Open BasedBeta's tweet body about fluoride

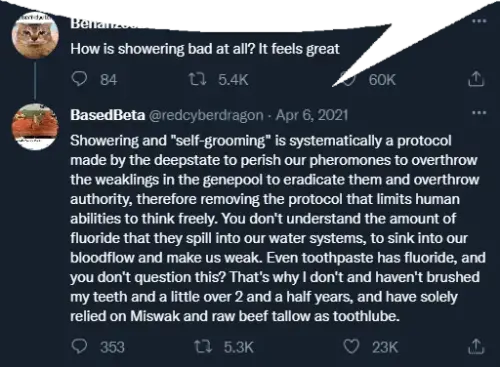pos(278,228)
